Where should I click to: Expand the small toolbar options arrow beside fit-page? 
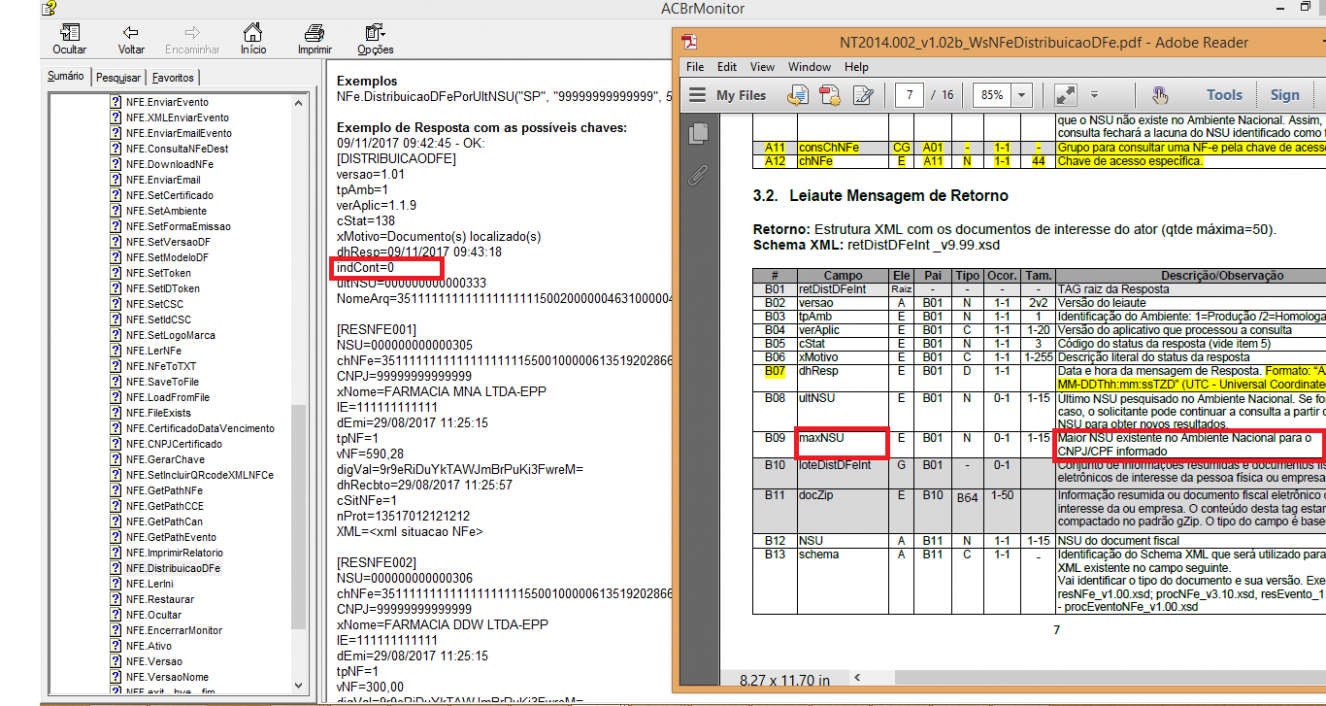[1094, 95]
